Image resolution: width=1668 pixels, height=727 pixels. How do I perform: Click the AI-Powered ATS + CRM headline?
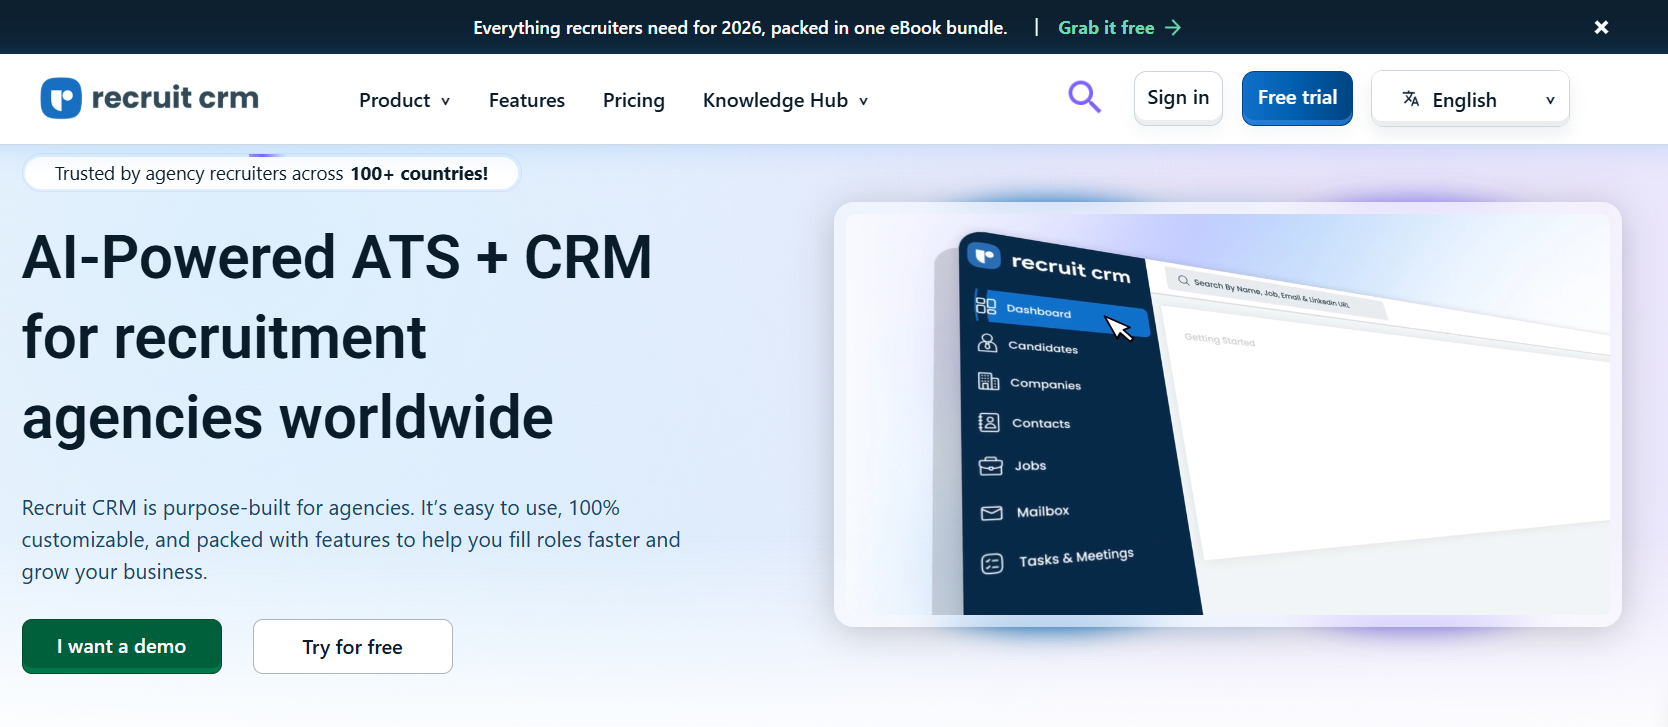[x=337, y=337]
